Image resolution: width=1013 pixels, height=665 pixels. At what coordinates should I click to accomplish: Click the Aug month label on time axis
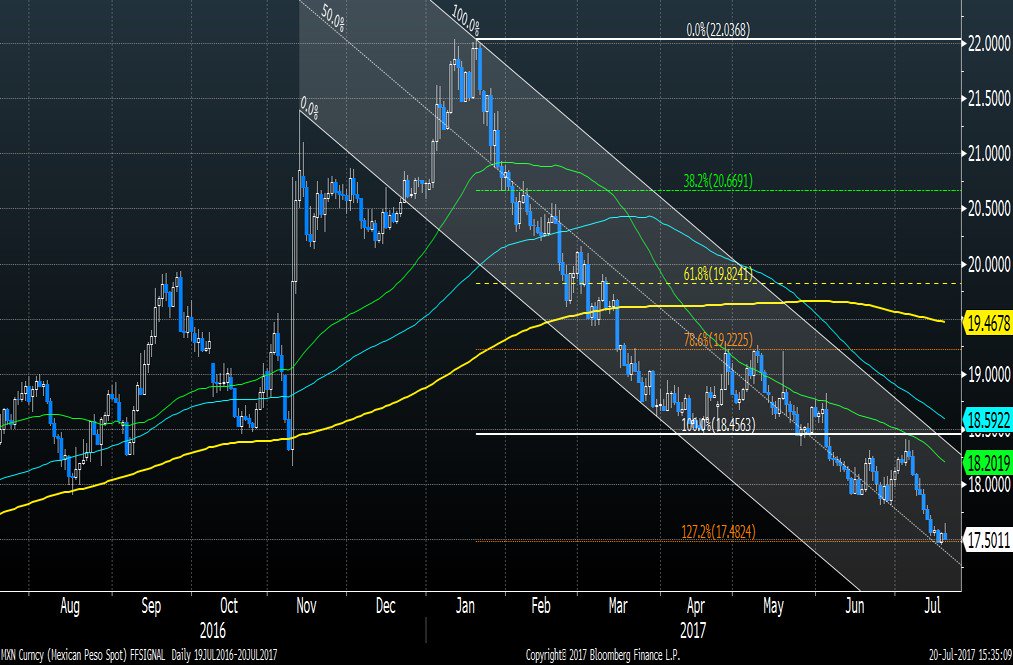click(x=69, y=607)
